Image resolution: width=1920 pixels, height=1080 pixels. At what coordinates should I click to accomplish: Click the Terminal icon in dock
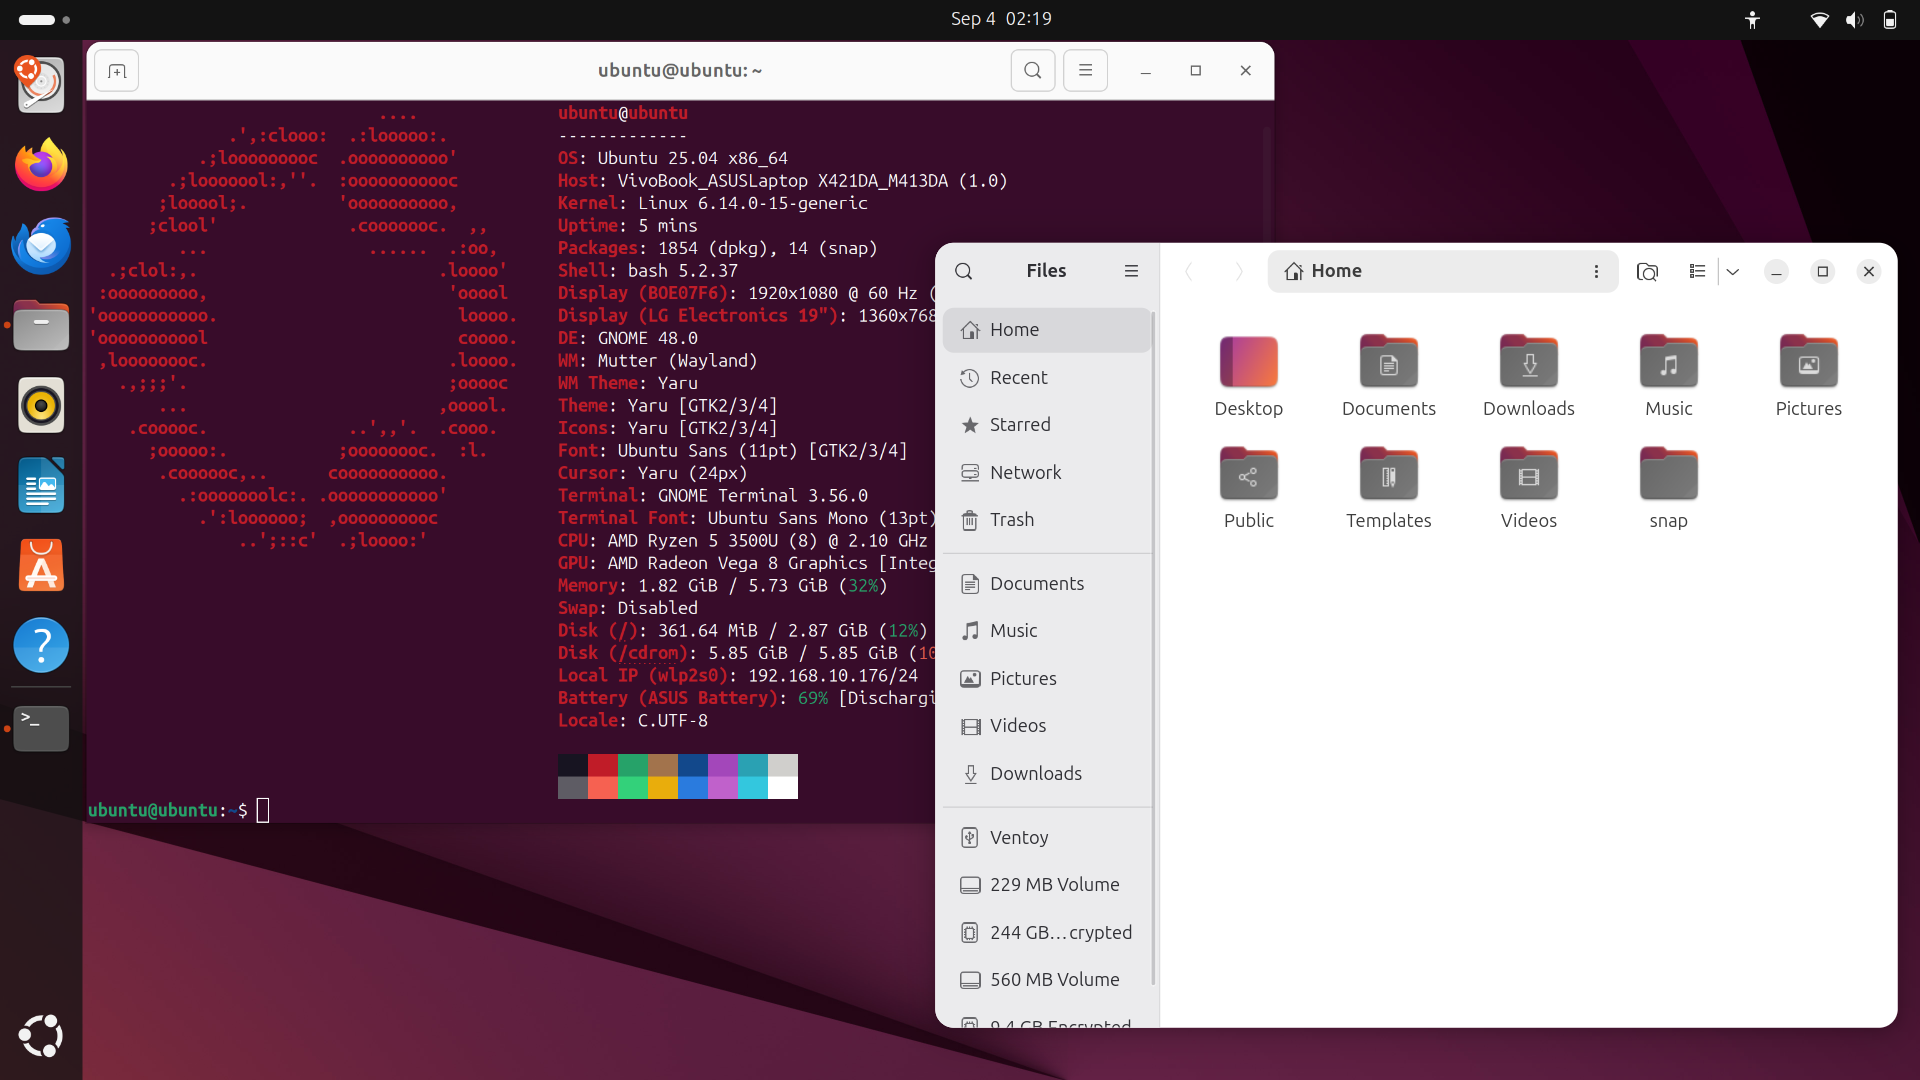click(x=41, y=729)
